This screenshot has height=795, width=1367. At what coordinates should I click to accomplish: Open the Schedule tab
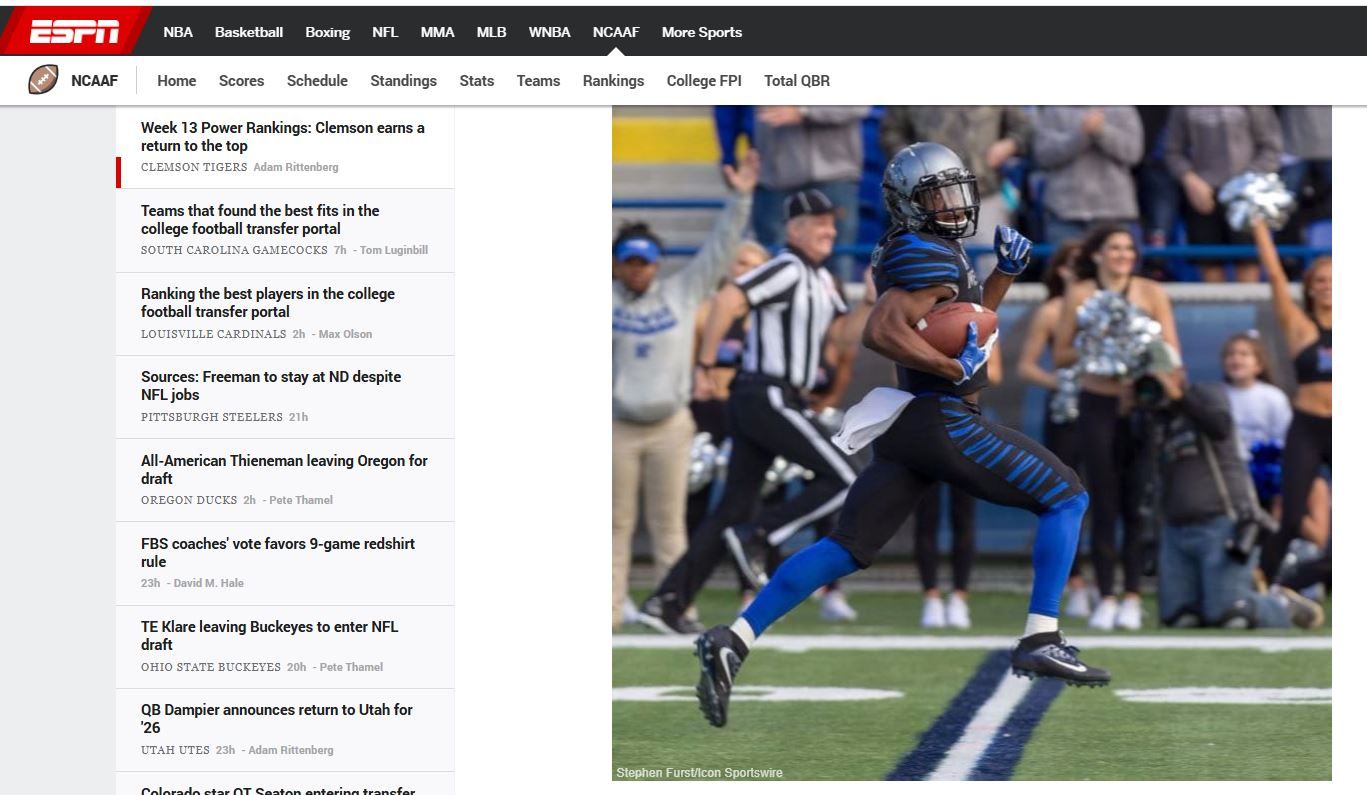[x=317, y=81]
